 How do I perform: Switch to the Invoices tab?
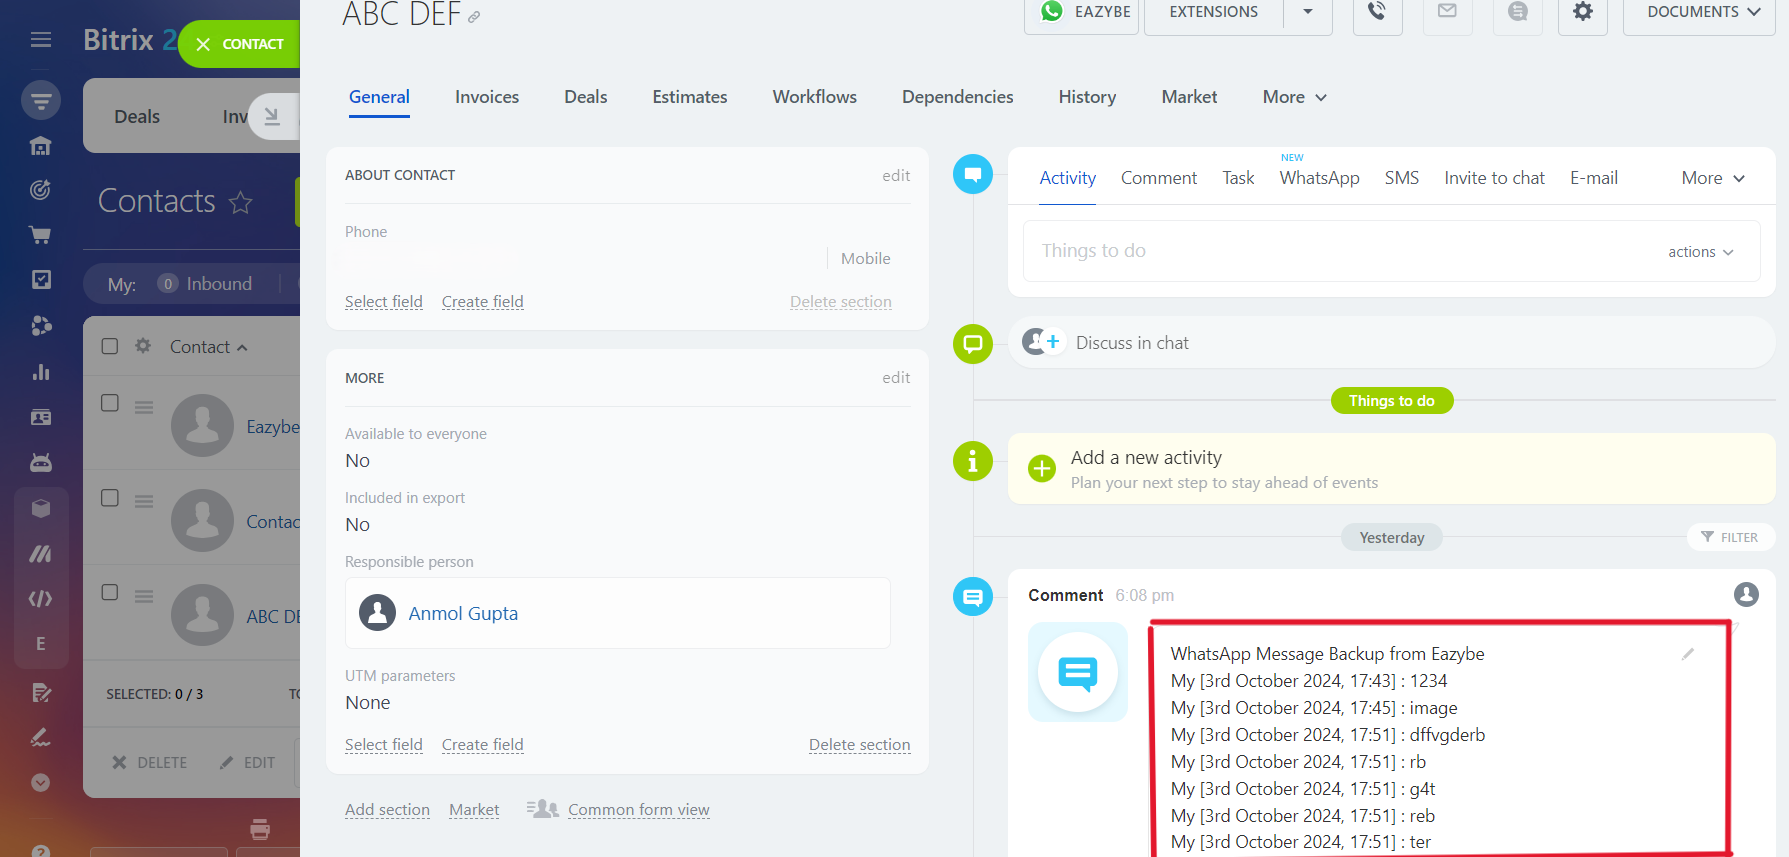pos(487,97)
